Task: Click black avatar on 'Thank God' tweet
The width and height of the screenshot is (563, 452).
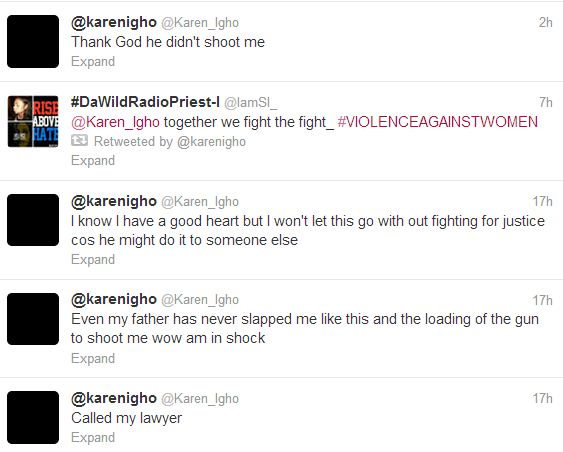Action: (33, 41)
